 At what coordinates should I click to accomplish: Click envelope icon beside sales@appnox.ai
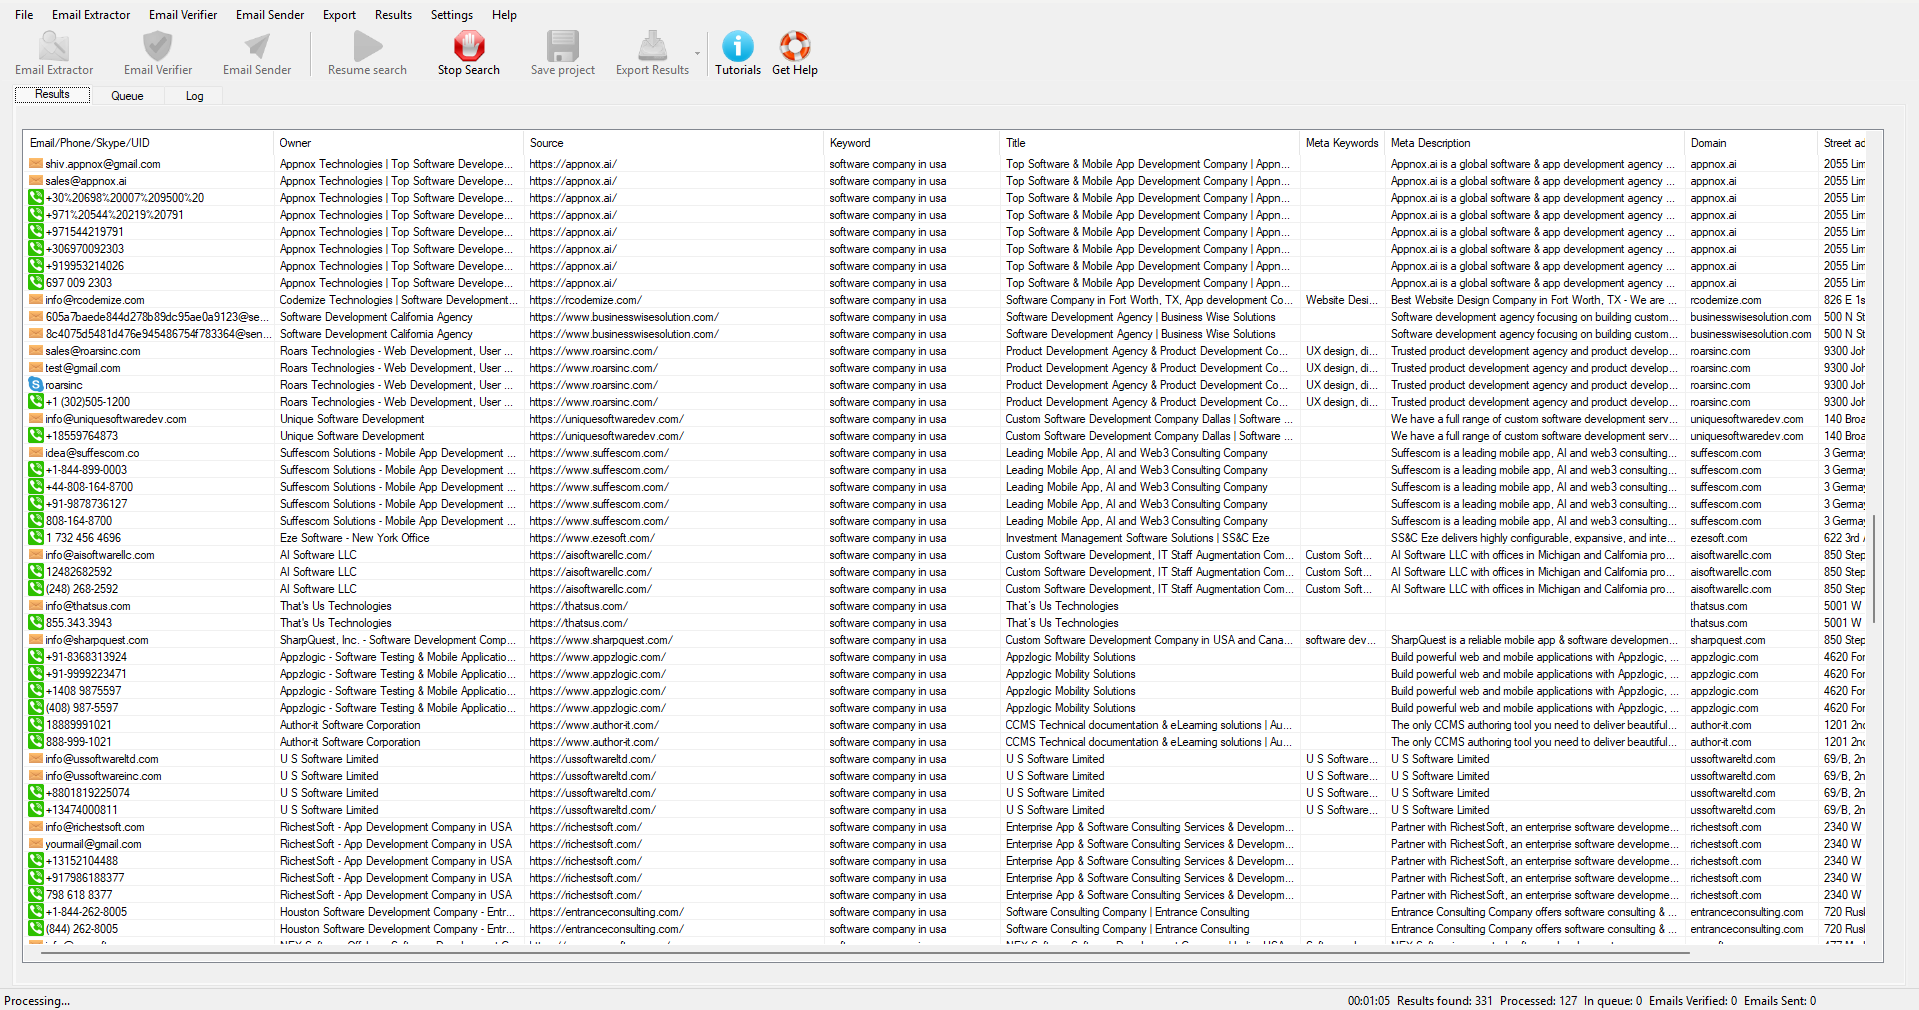tap(35, 181)
